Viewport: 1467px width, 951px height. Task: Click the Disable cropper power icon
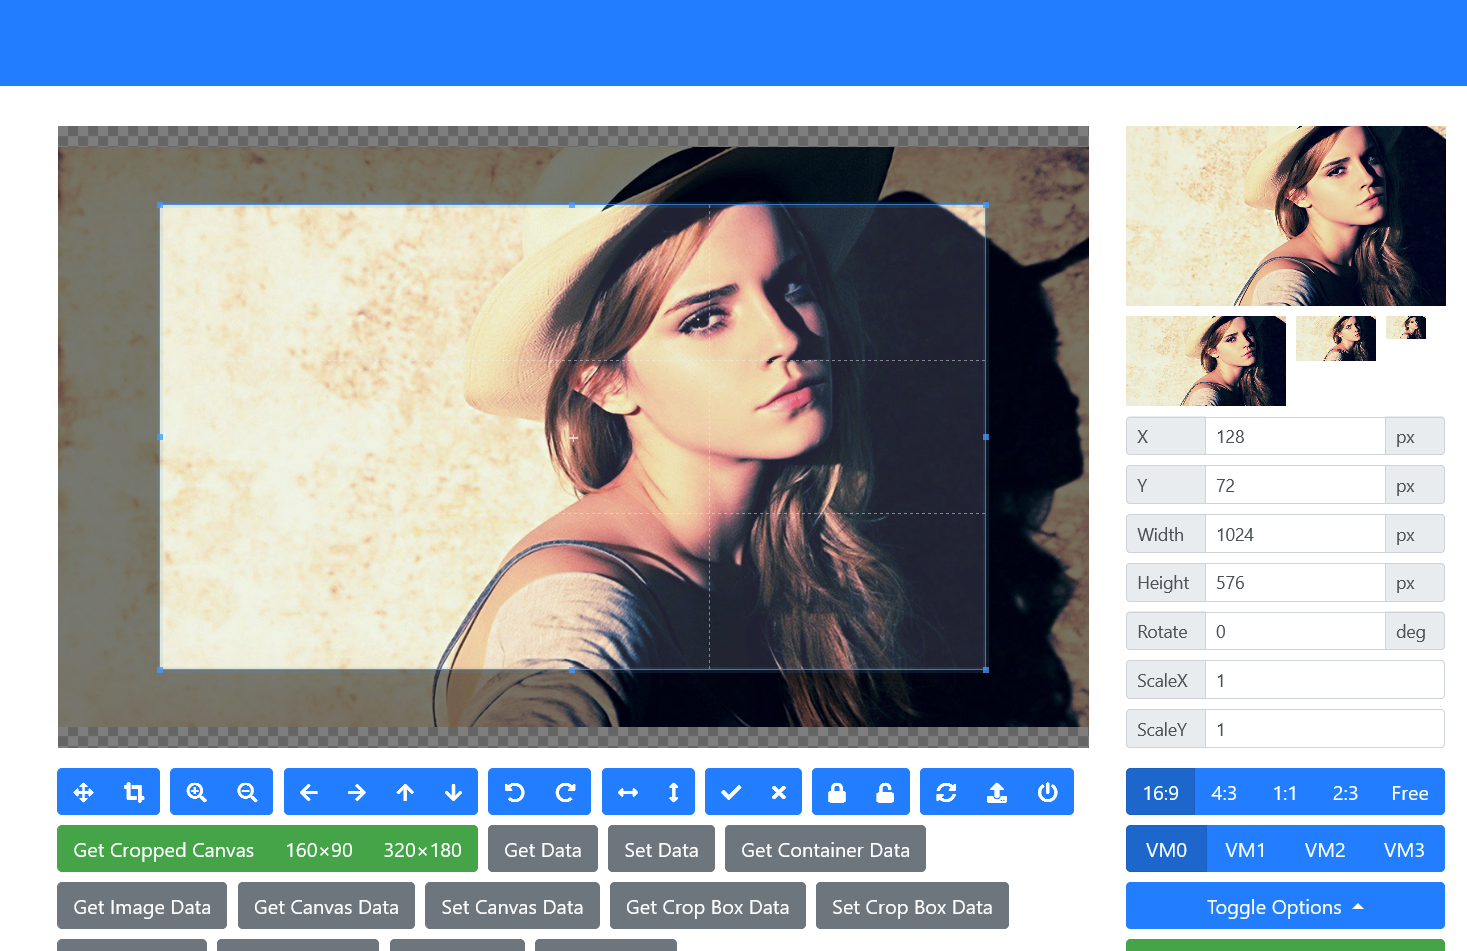[1047, 791]
